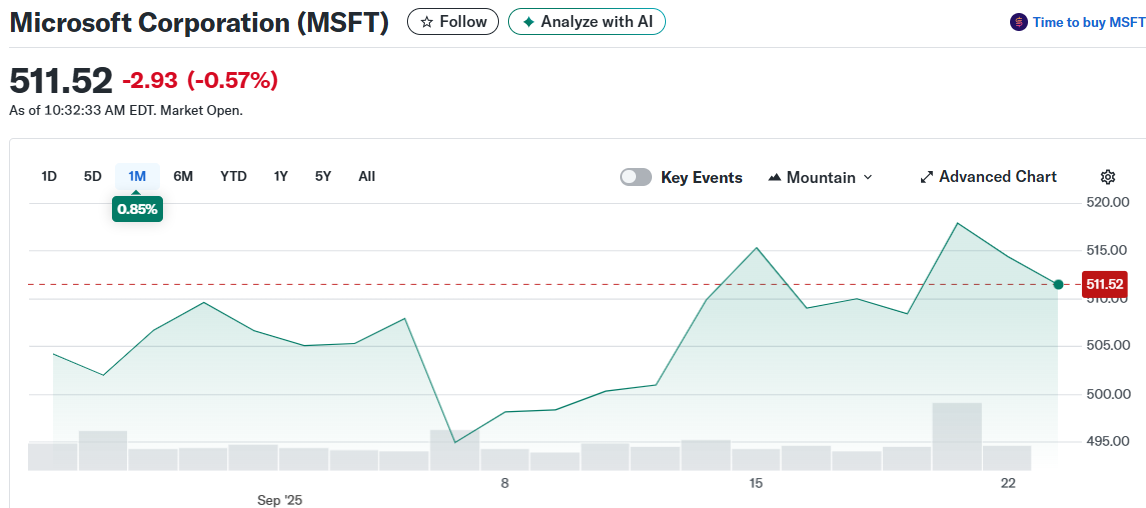Toggle the Key Events switch

click(636, 178)
